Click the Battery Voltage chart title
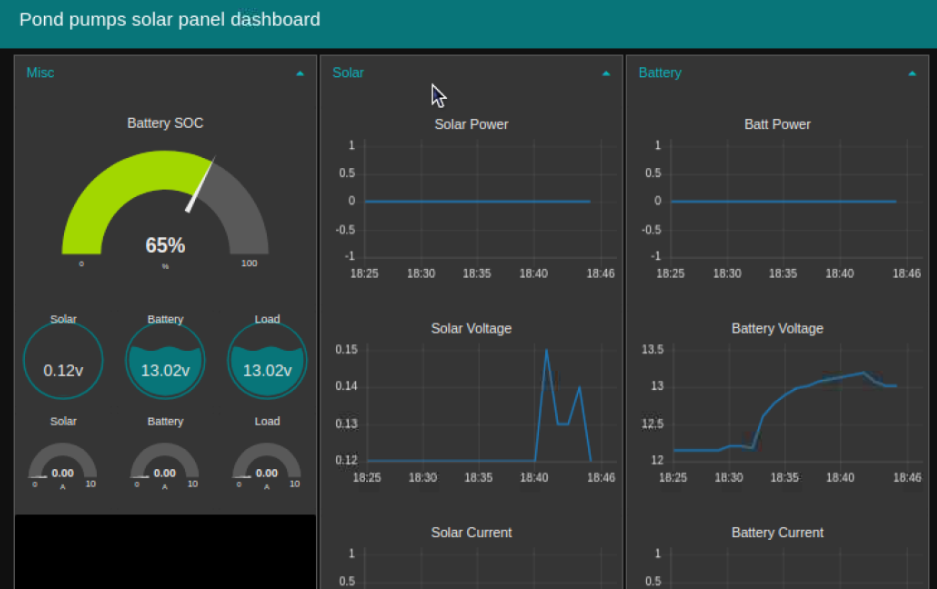 pyautogui.click(x=777, y=329)
